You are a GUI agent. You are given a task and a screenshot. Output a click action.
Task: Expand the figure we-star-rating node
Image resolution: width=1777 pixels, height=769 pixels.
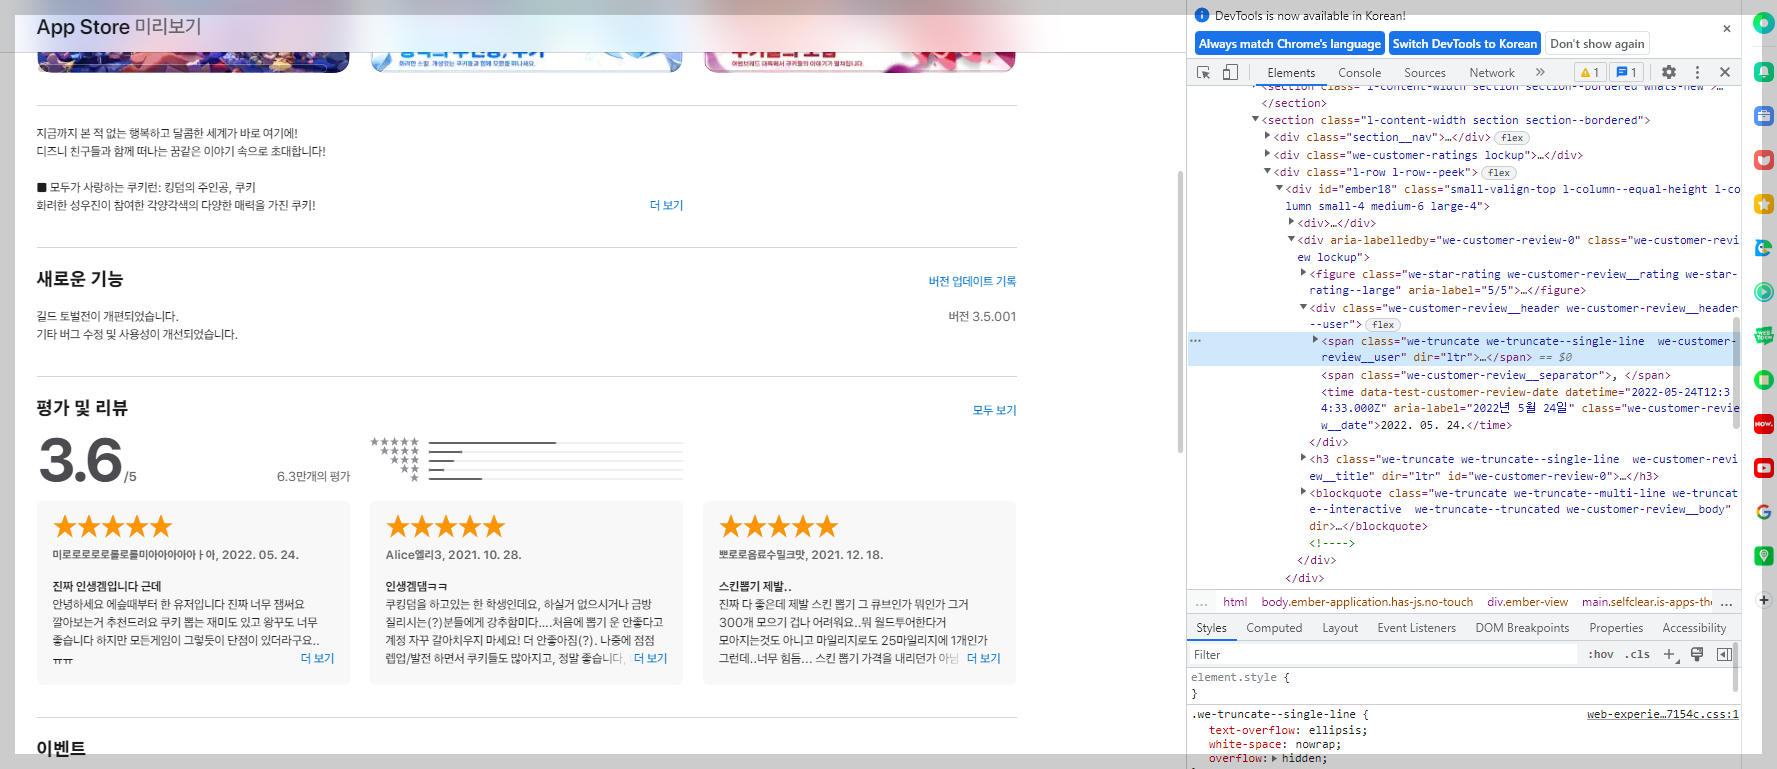(1303, 272)
